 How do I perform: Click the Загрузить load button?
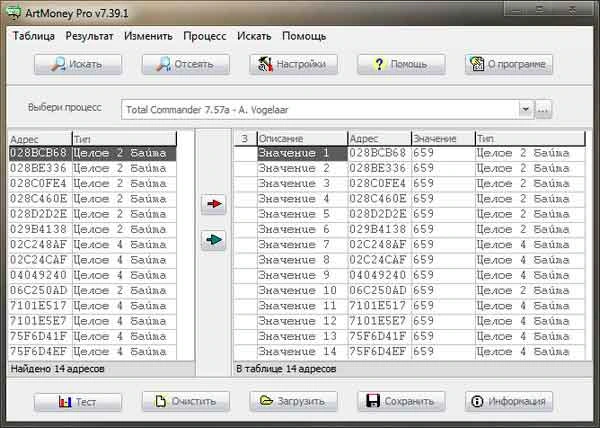tap(293, 402)
